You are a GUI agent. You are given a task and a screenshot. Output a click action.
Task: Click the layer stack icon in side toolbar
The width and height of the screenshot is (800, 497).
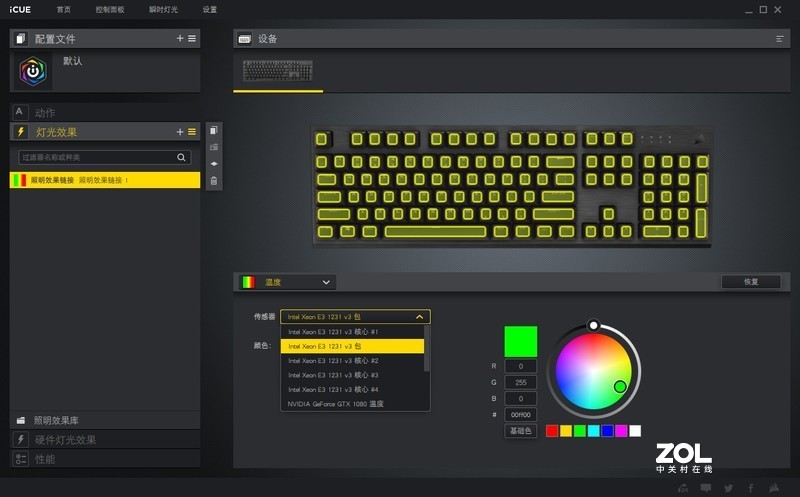214,164
